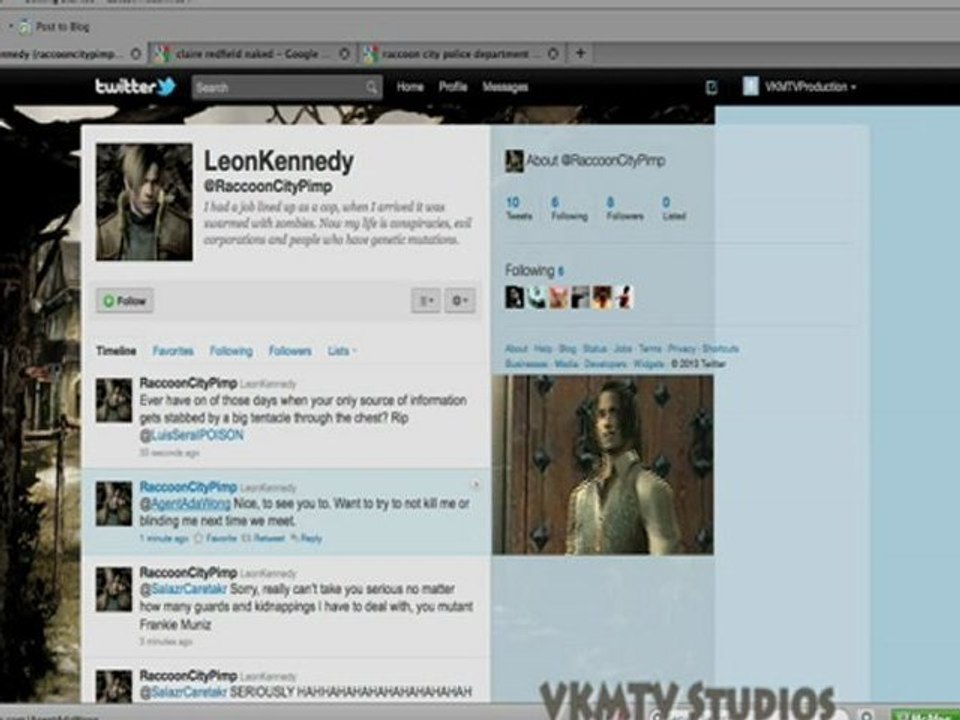Click avatar on the LuisSeraIPOISON tweet
The image size is (960, 720).
click(x=114, y=400)
